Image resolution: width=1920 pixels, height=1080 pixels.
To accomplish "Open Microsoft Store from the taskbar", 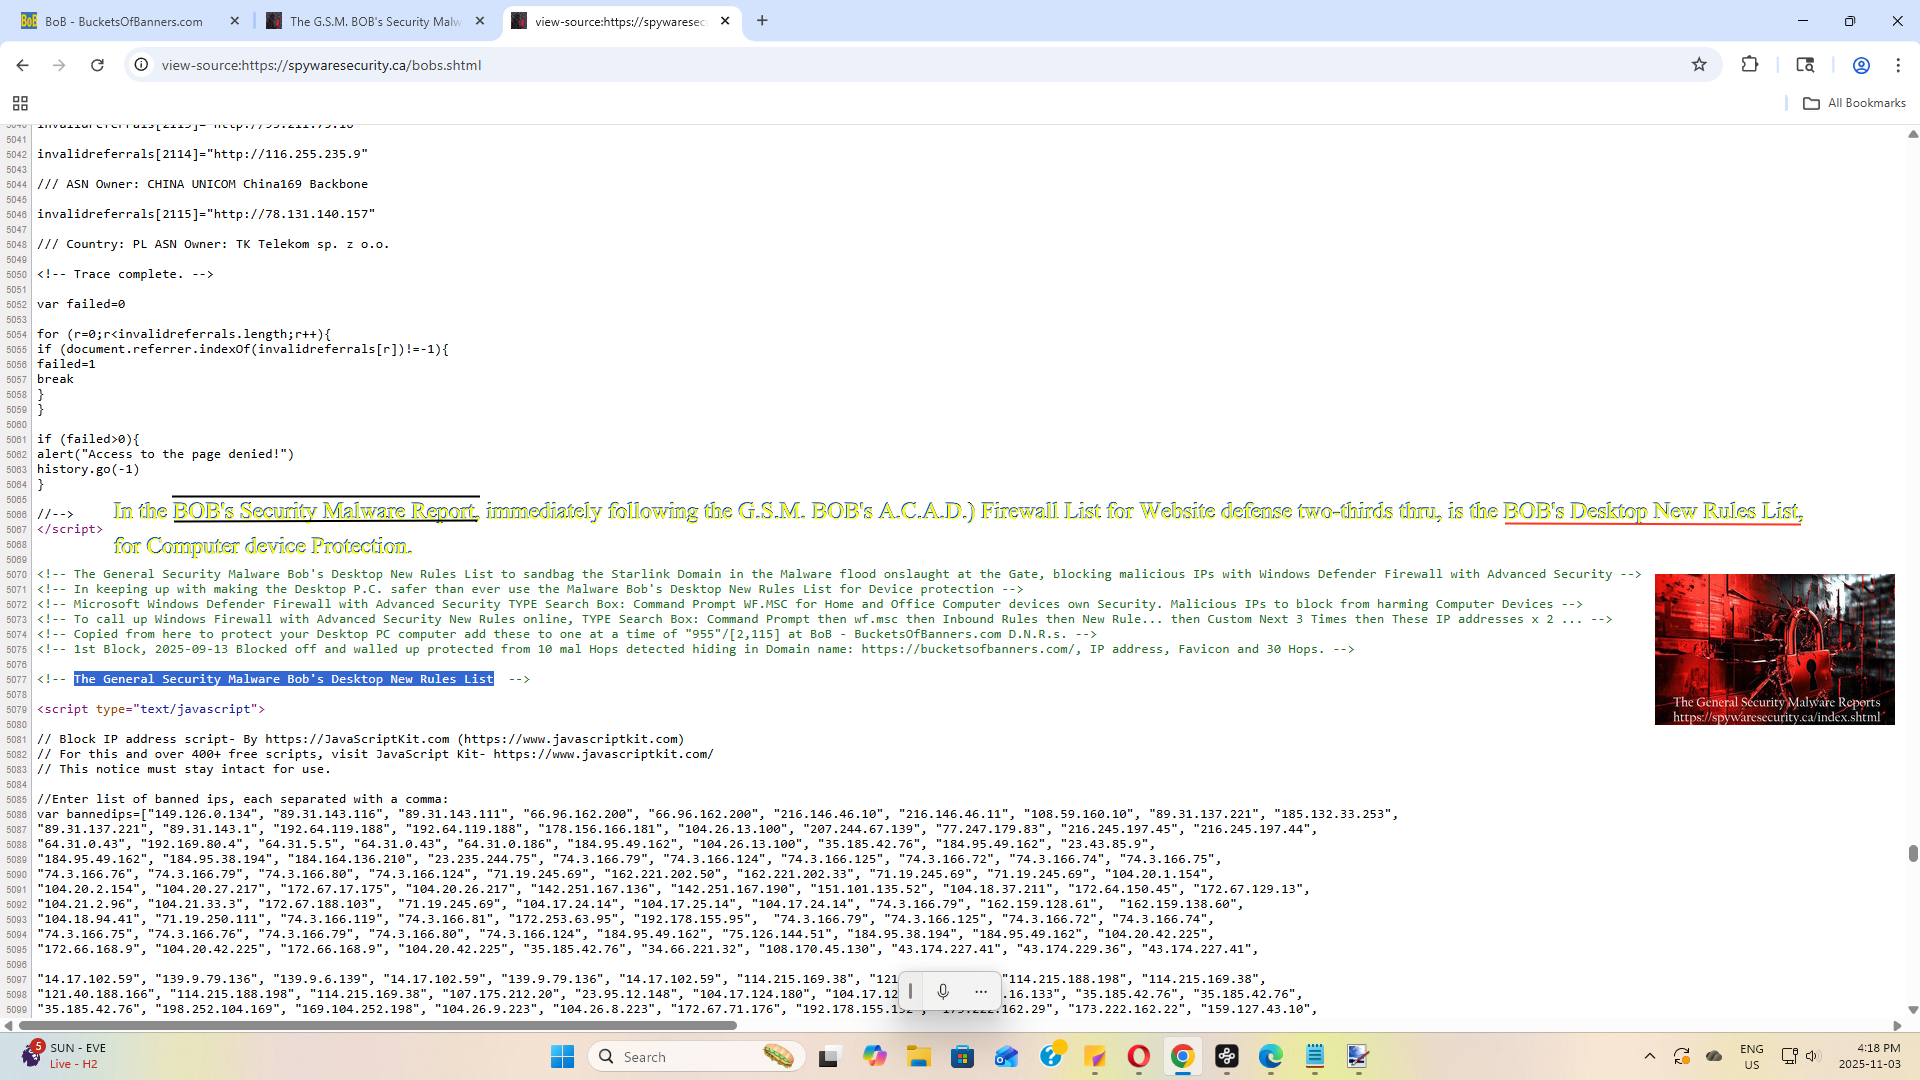I will coord(962,1056).
